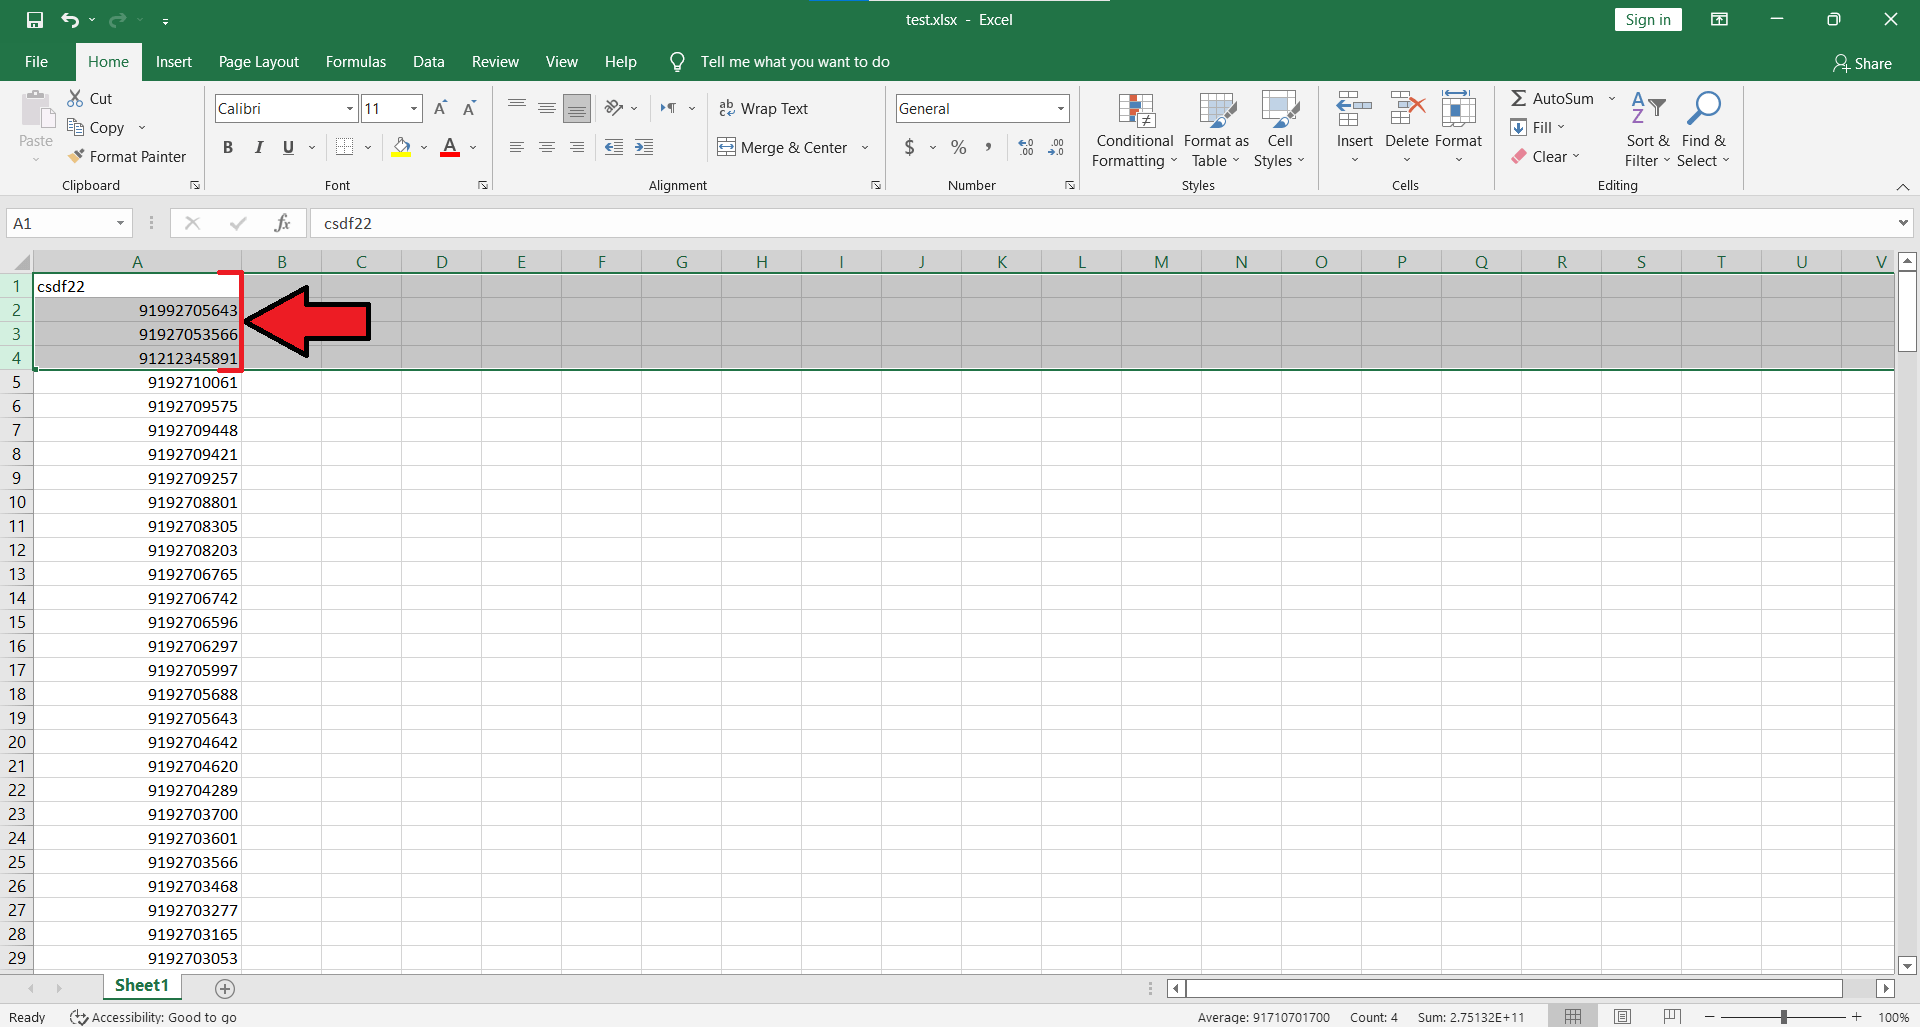Click the Increase Indent icon
Image resolution: width=1920 pixels, height=1027 pixels.
(644, 148)
